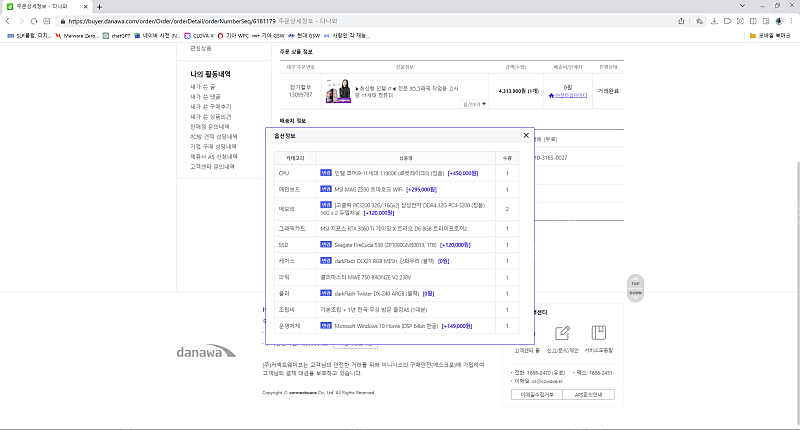Open the browser profile avatar
This screenshot has height=430, width=800.
[x=779, y=21]
